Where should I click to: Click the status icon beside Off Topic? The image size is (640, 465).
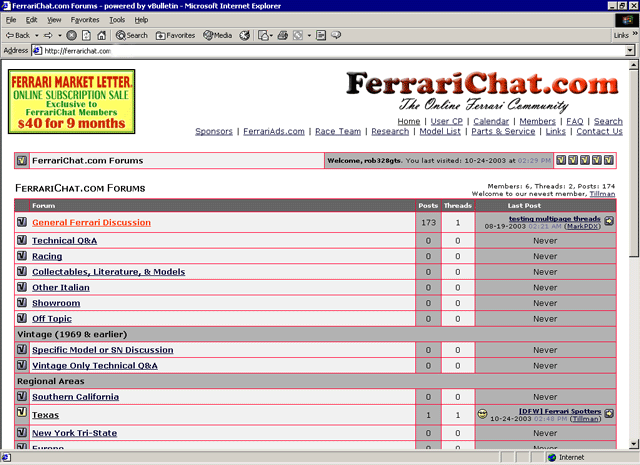click(22, 318)
